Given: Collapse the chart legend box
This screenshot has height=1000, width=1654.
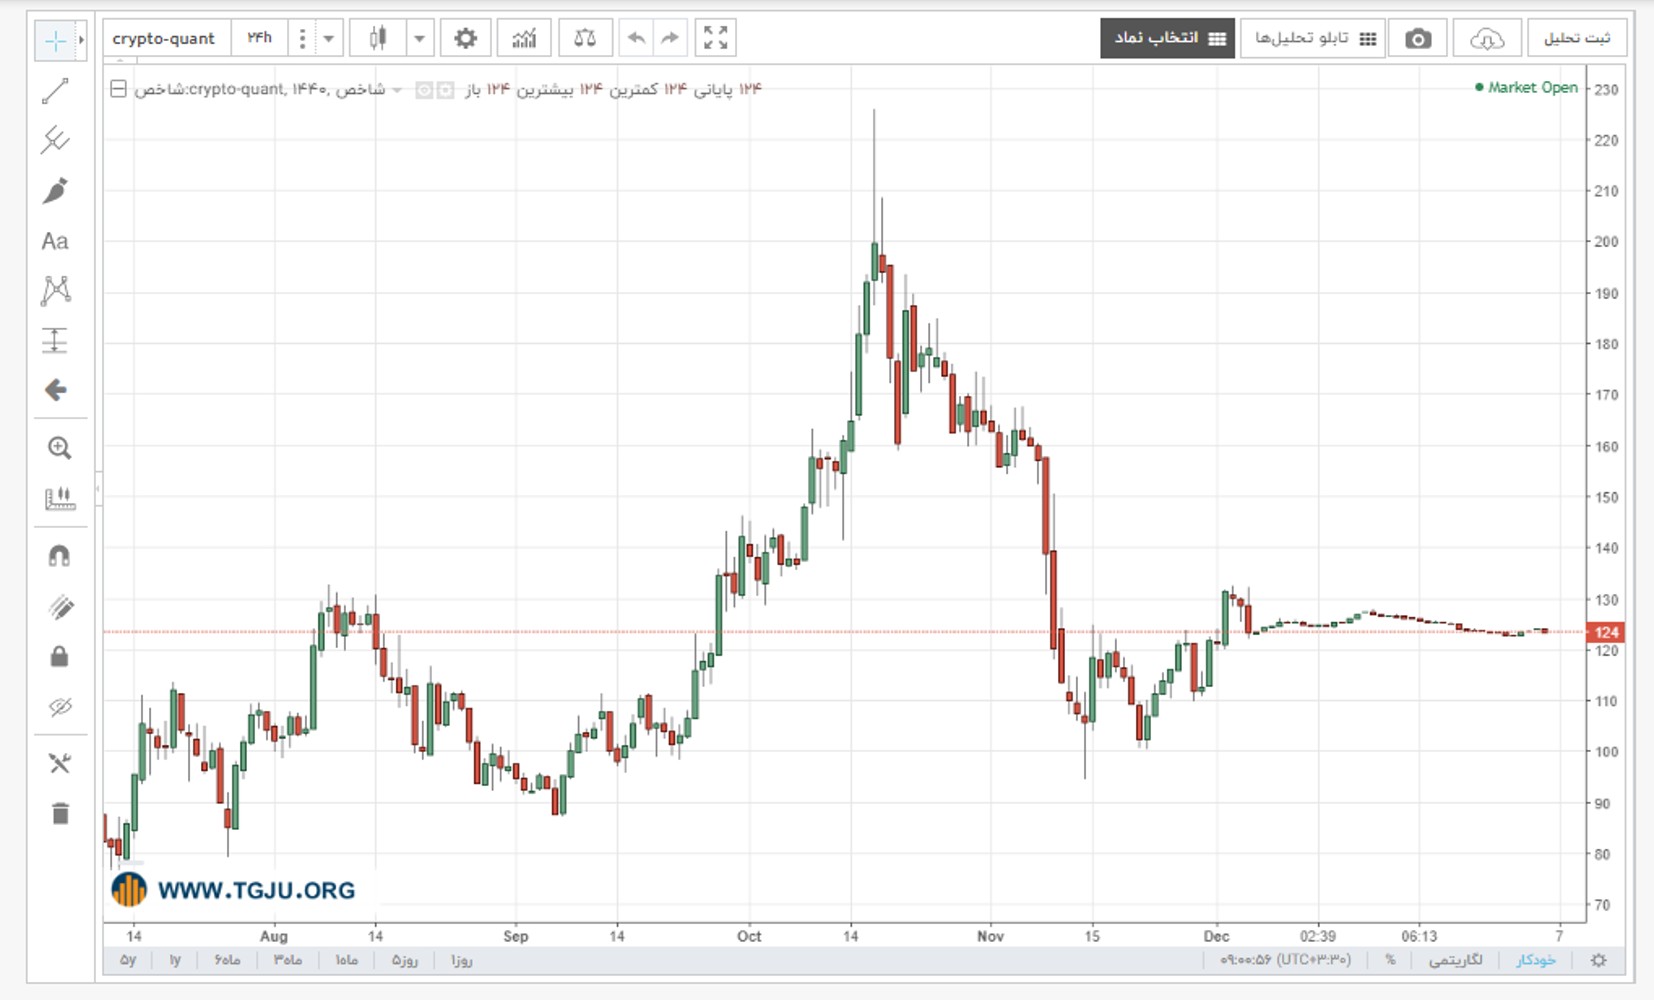Looking at the screenshot, I should point(118,89).
